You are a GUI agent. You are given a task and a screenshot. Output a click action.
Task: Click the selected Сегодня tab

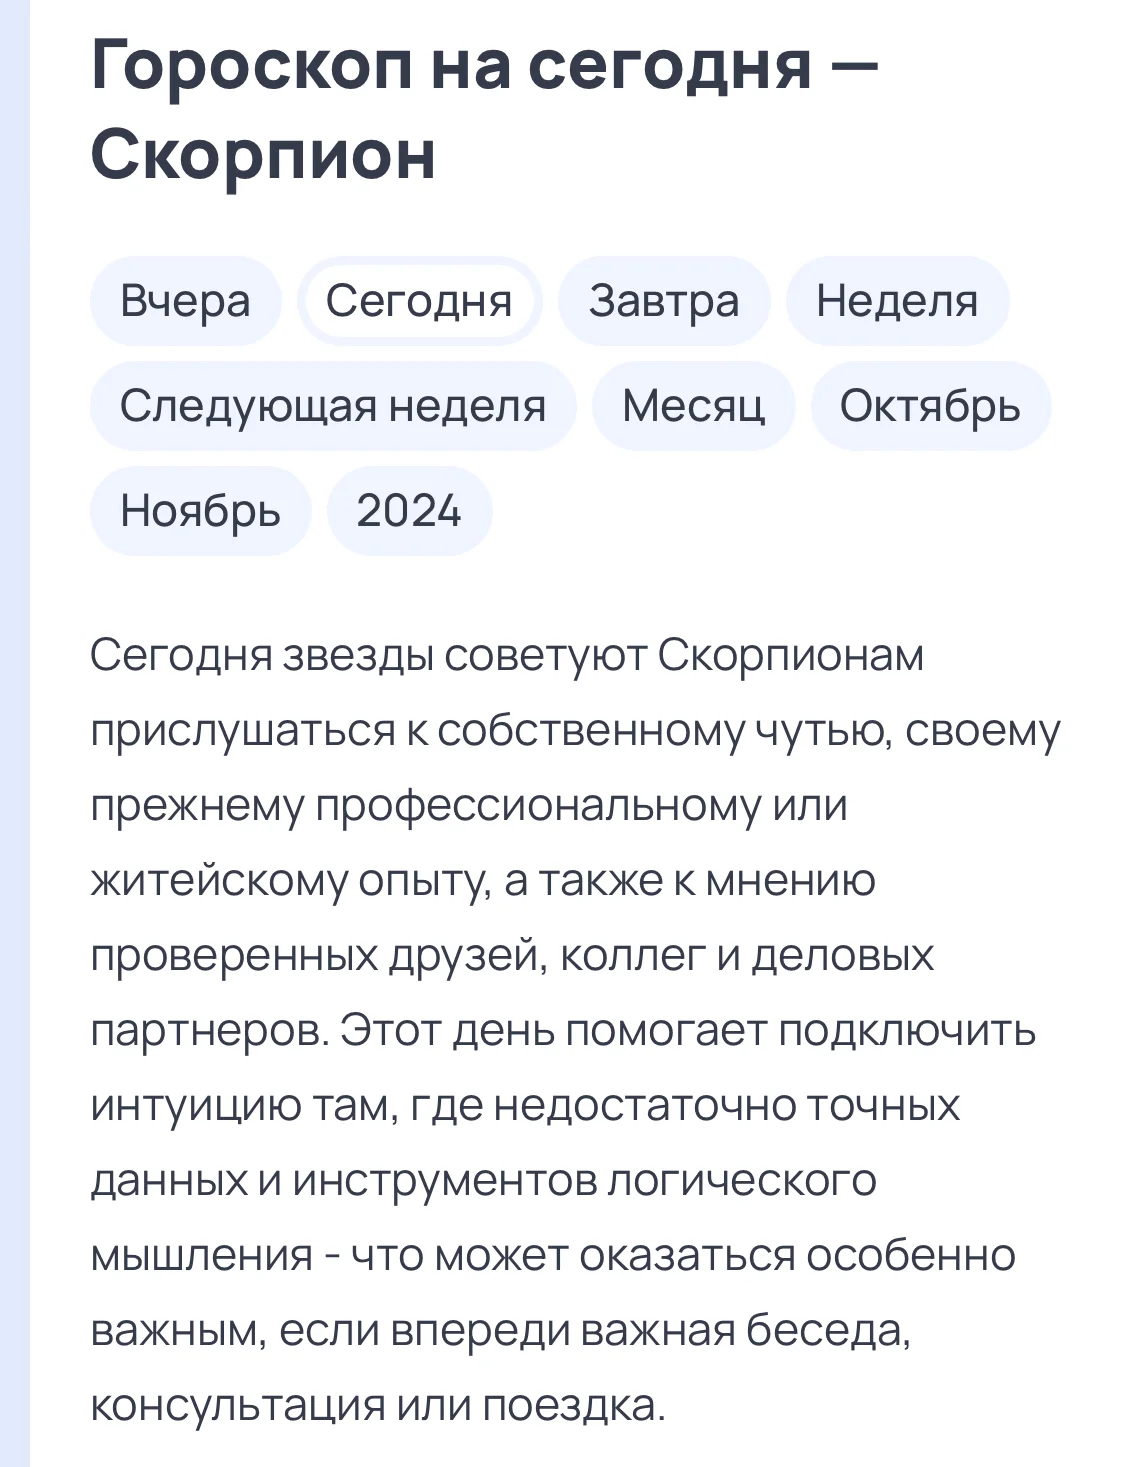click(419, 301)
